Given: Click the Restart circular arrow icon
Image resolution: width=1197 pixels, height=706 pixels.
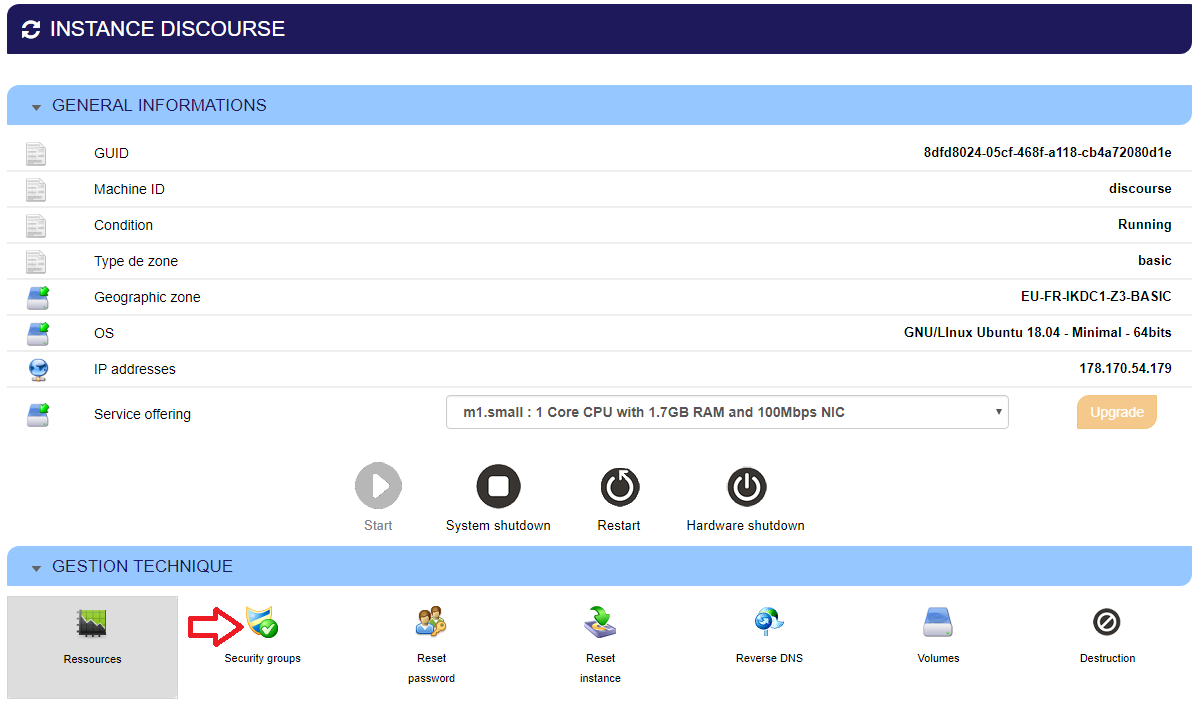Looking at the screenshot, I should 620,487.
